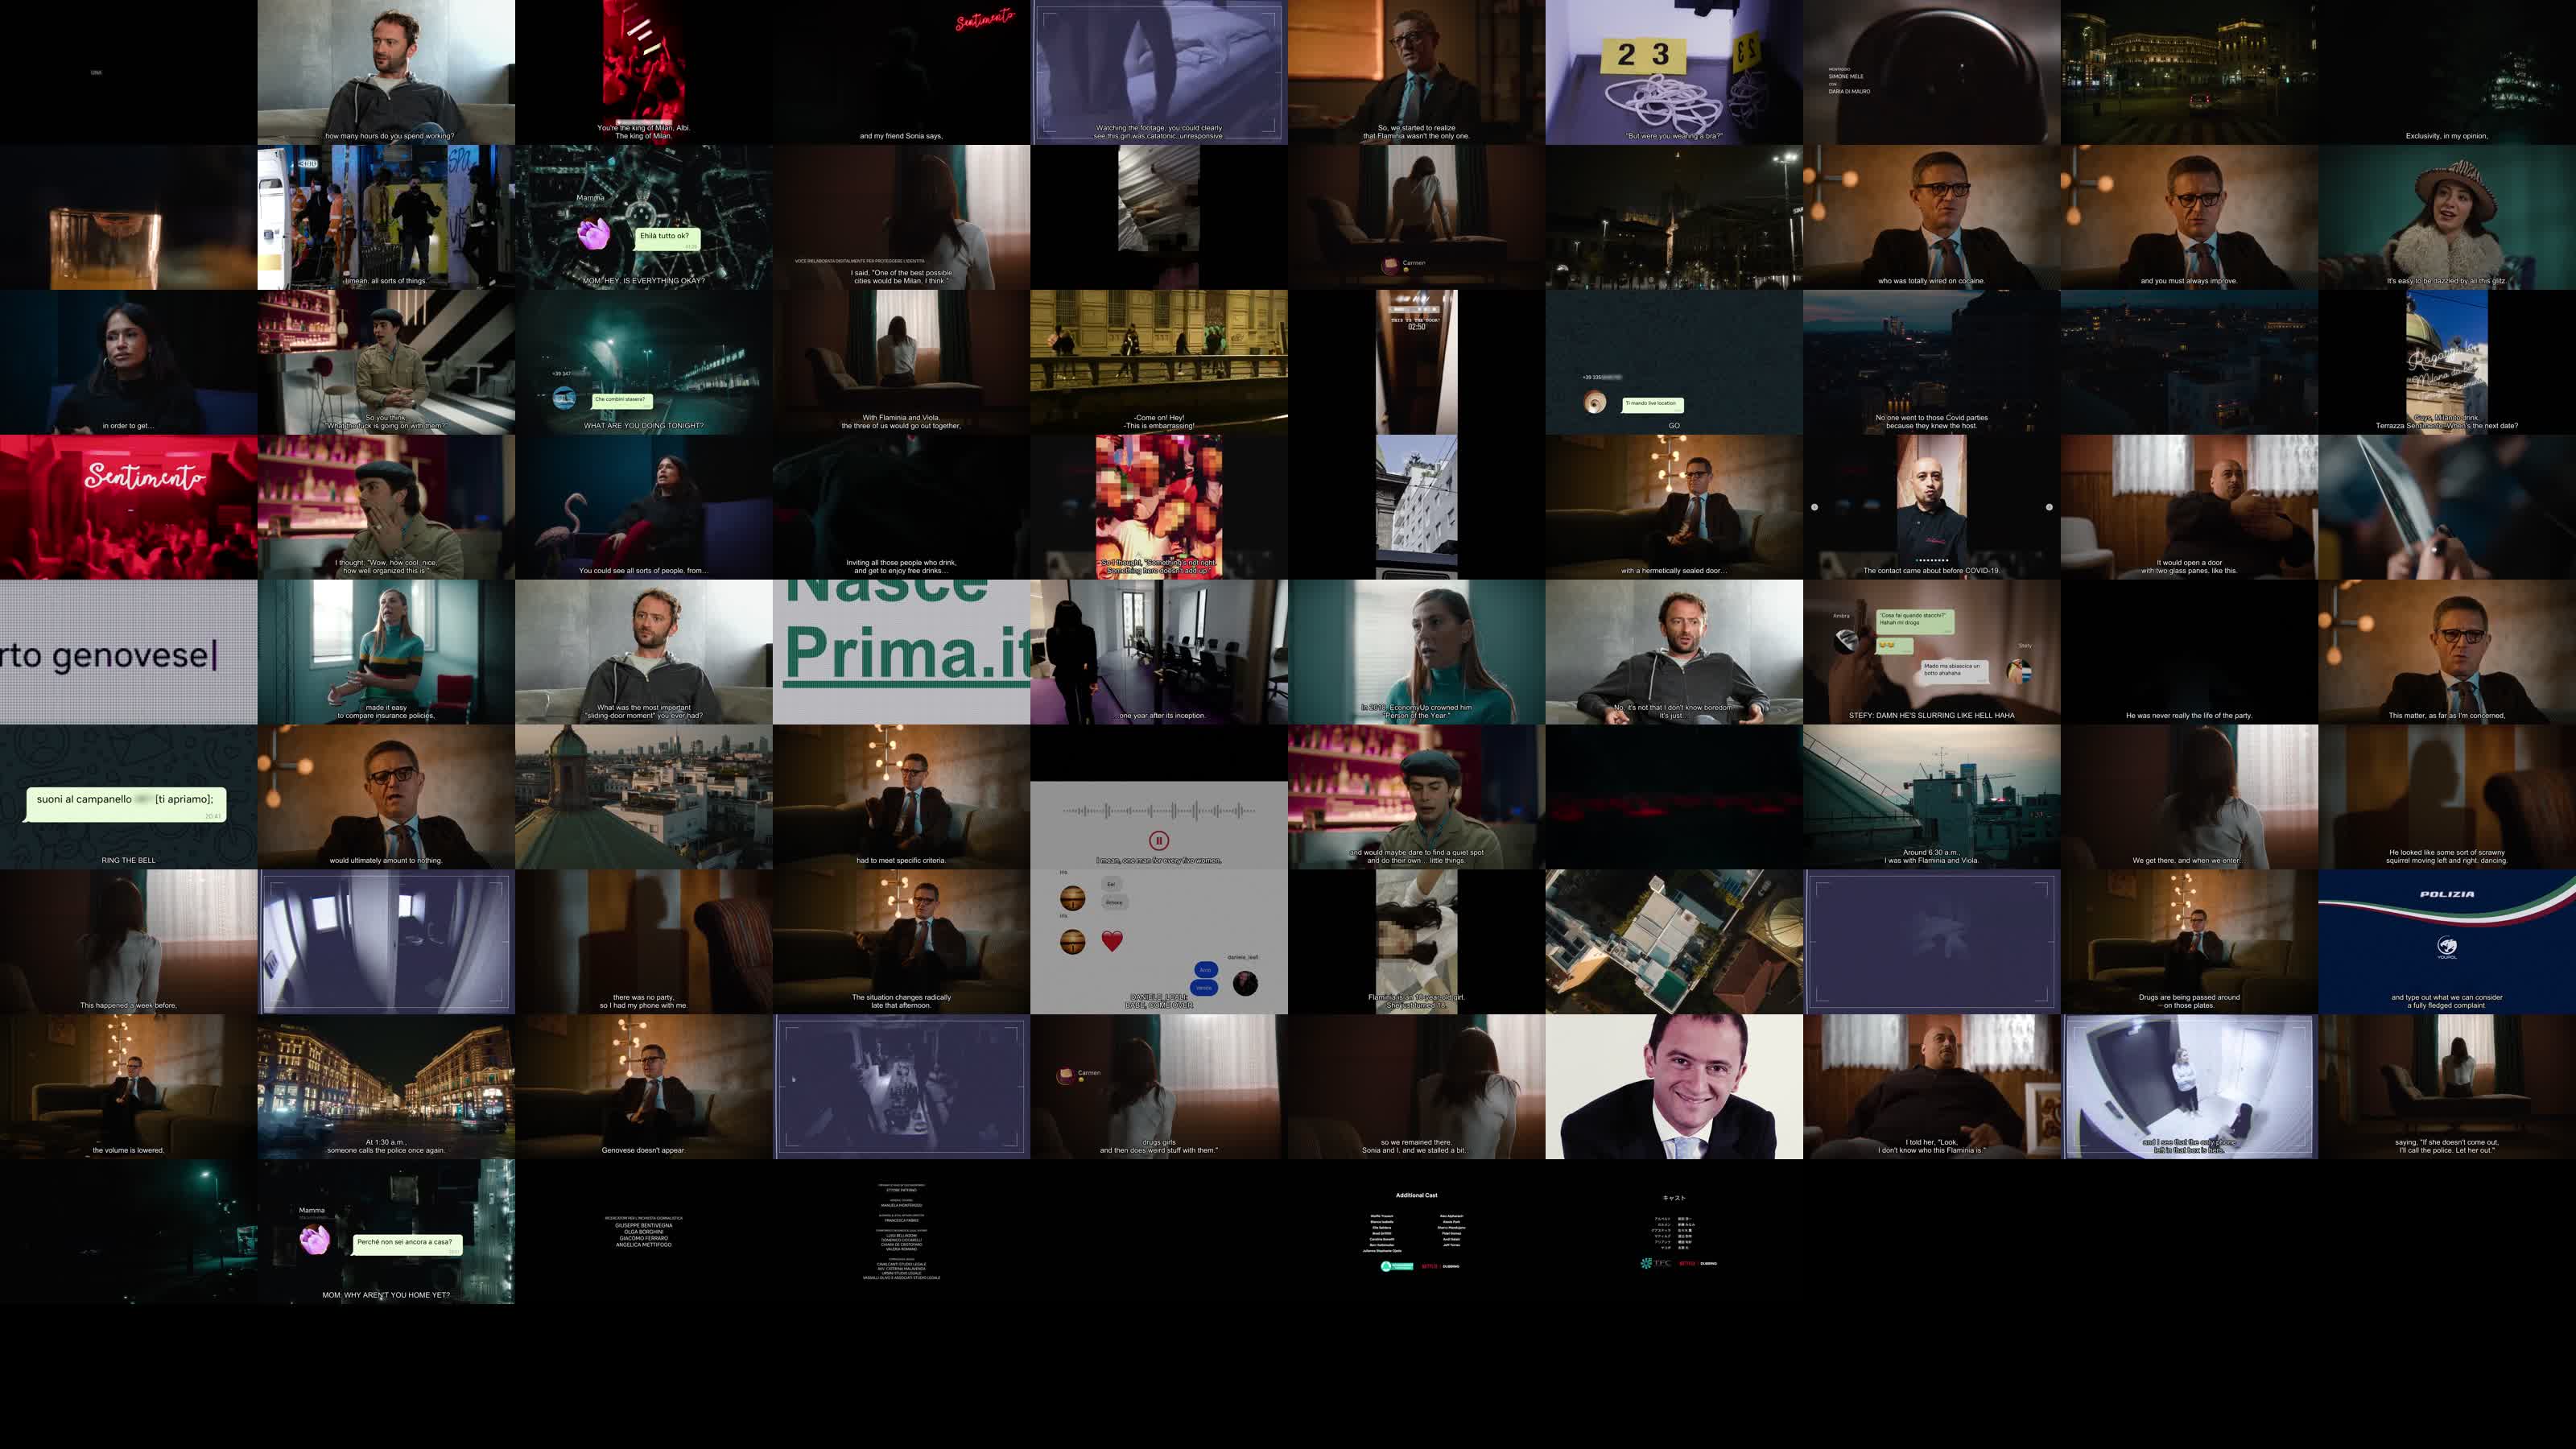2576x1449 pixels.
Task: Click the 'Sentimento' neon sign on the red crowd frame
Action: pyautogui.click(x=145, y=476)
